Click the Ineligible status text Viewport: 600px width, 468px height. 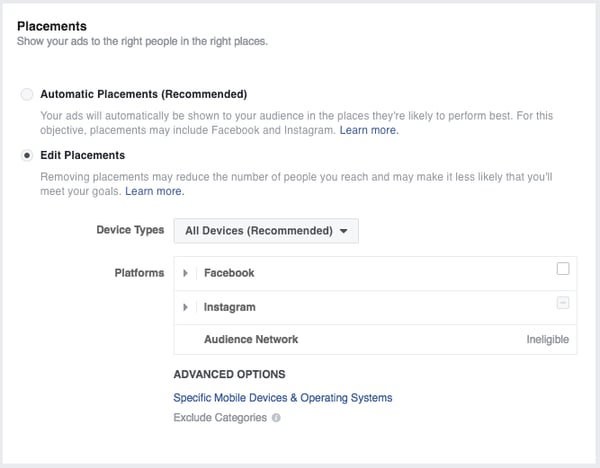547,339
